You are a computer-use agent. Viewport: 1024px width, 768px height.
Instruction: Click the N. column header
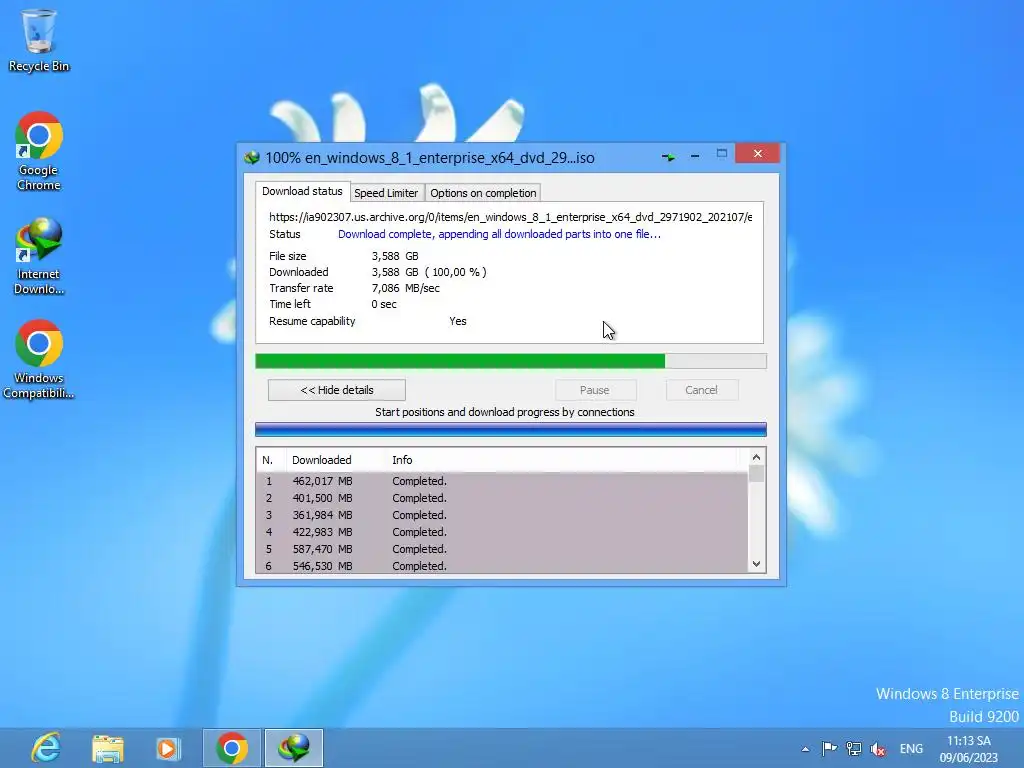271,460
